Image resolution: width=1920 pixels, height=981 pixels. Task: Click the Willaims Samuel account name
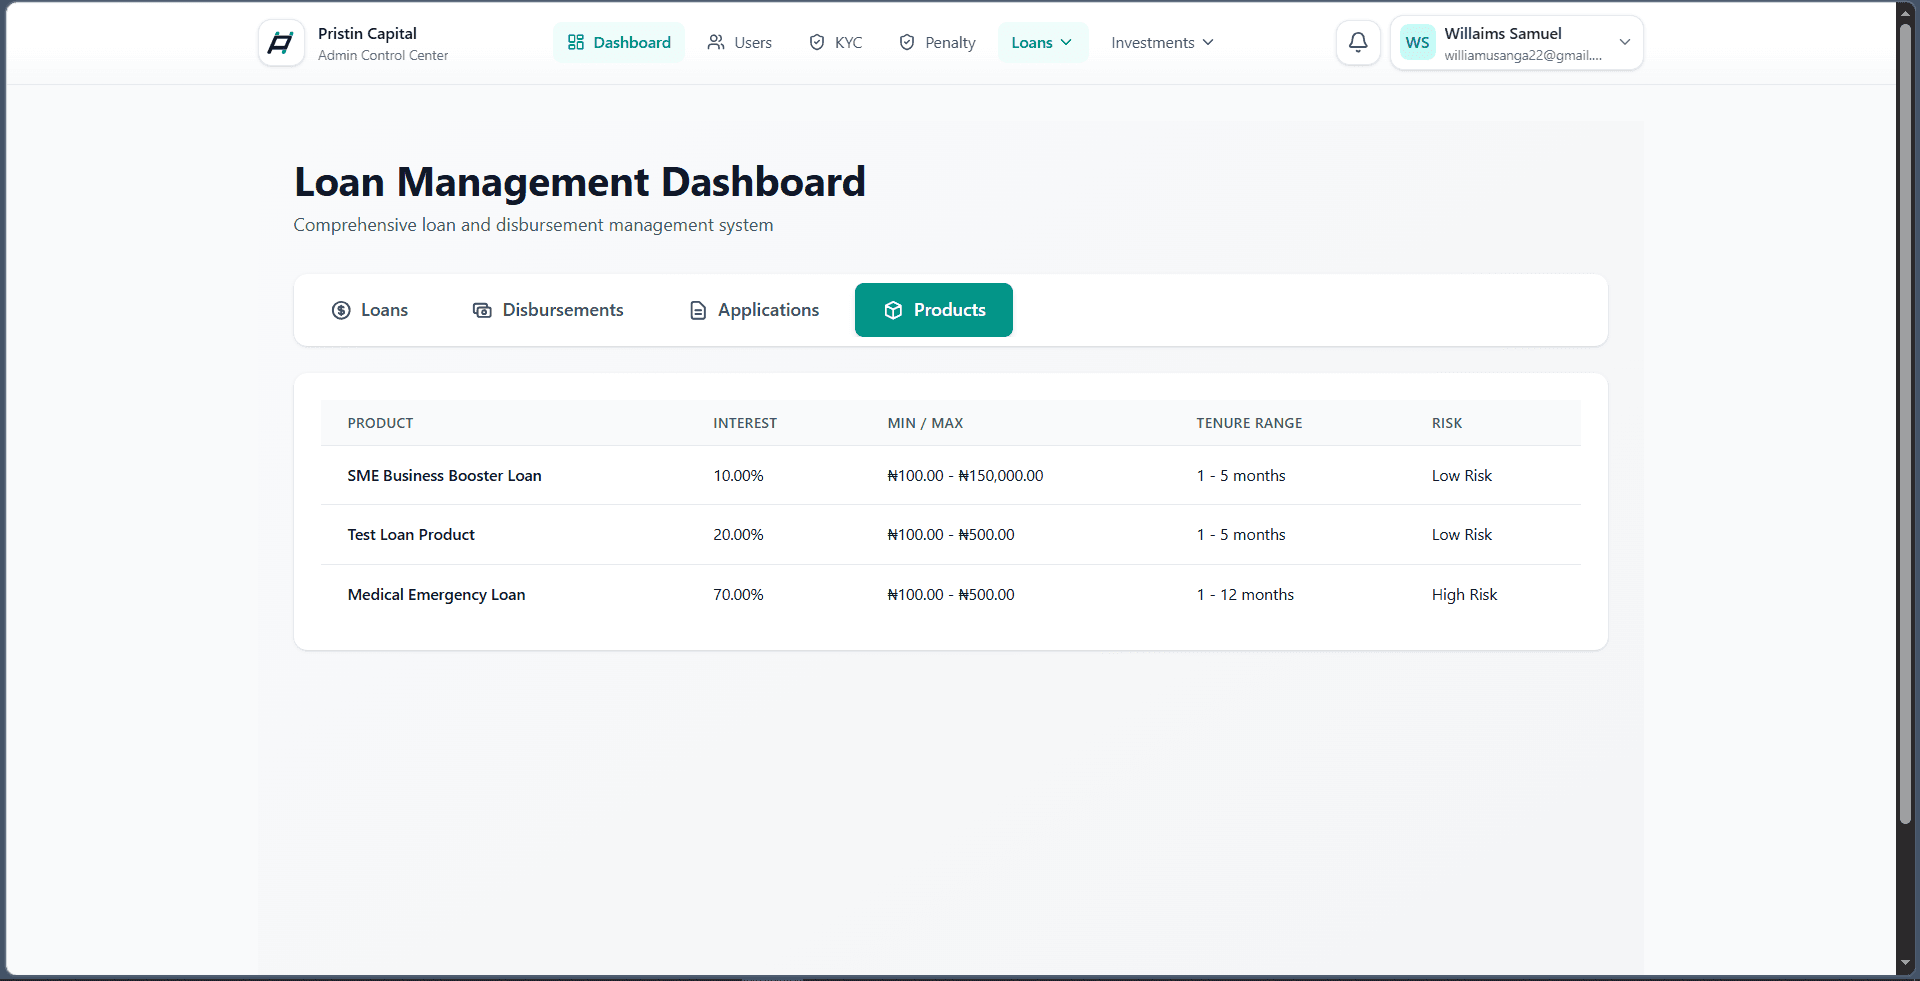click(1502, 33)
